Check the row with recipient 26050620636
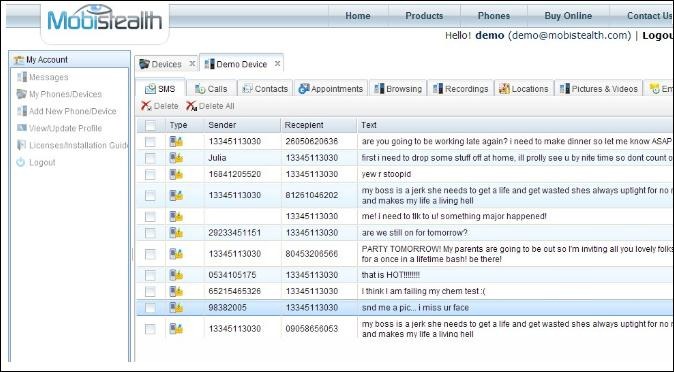Screen dimensions: 674x372 click(150, 141)
